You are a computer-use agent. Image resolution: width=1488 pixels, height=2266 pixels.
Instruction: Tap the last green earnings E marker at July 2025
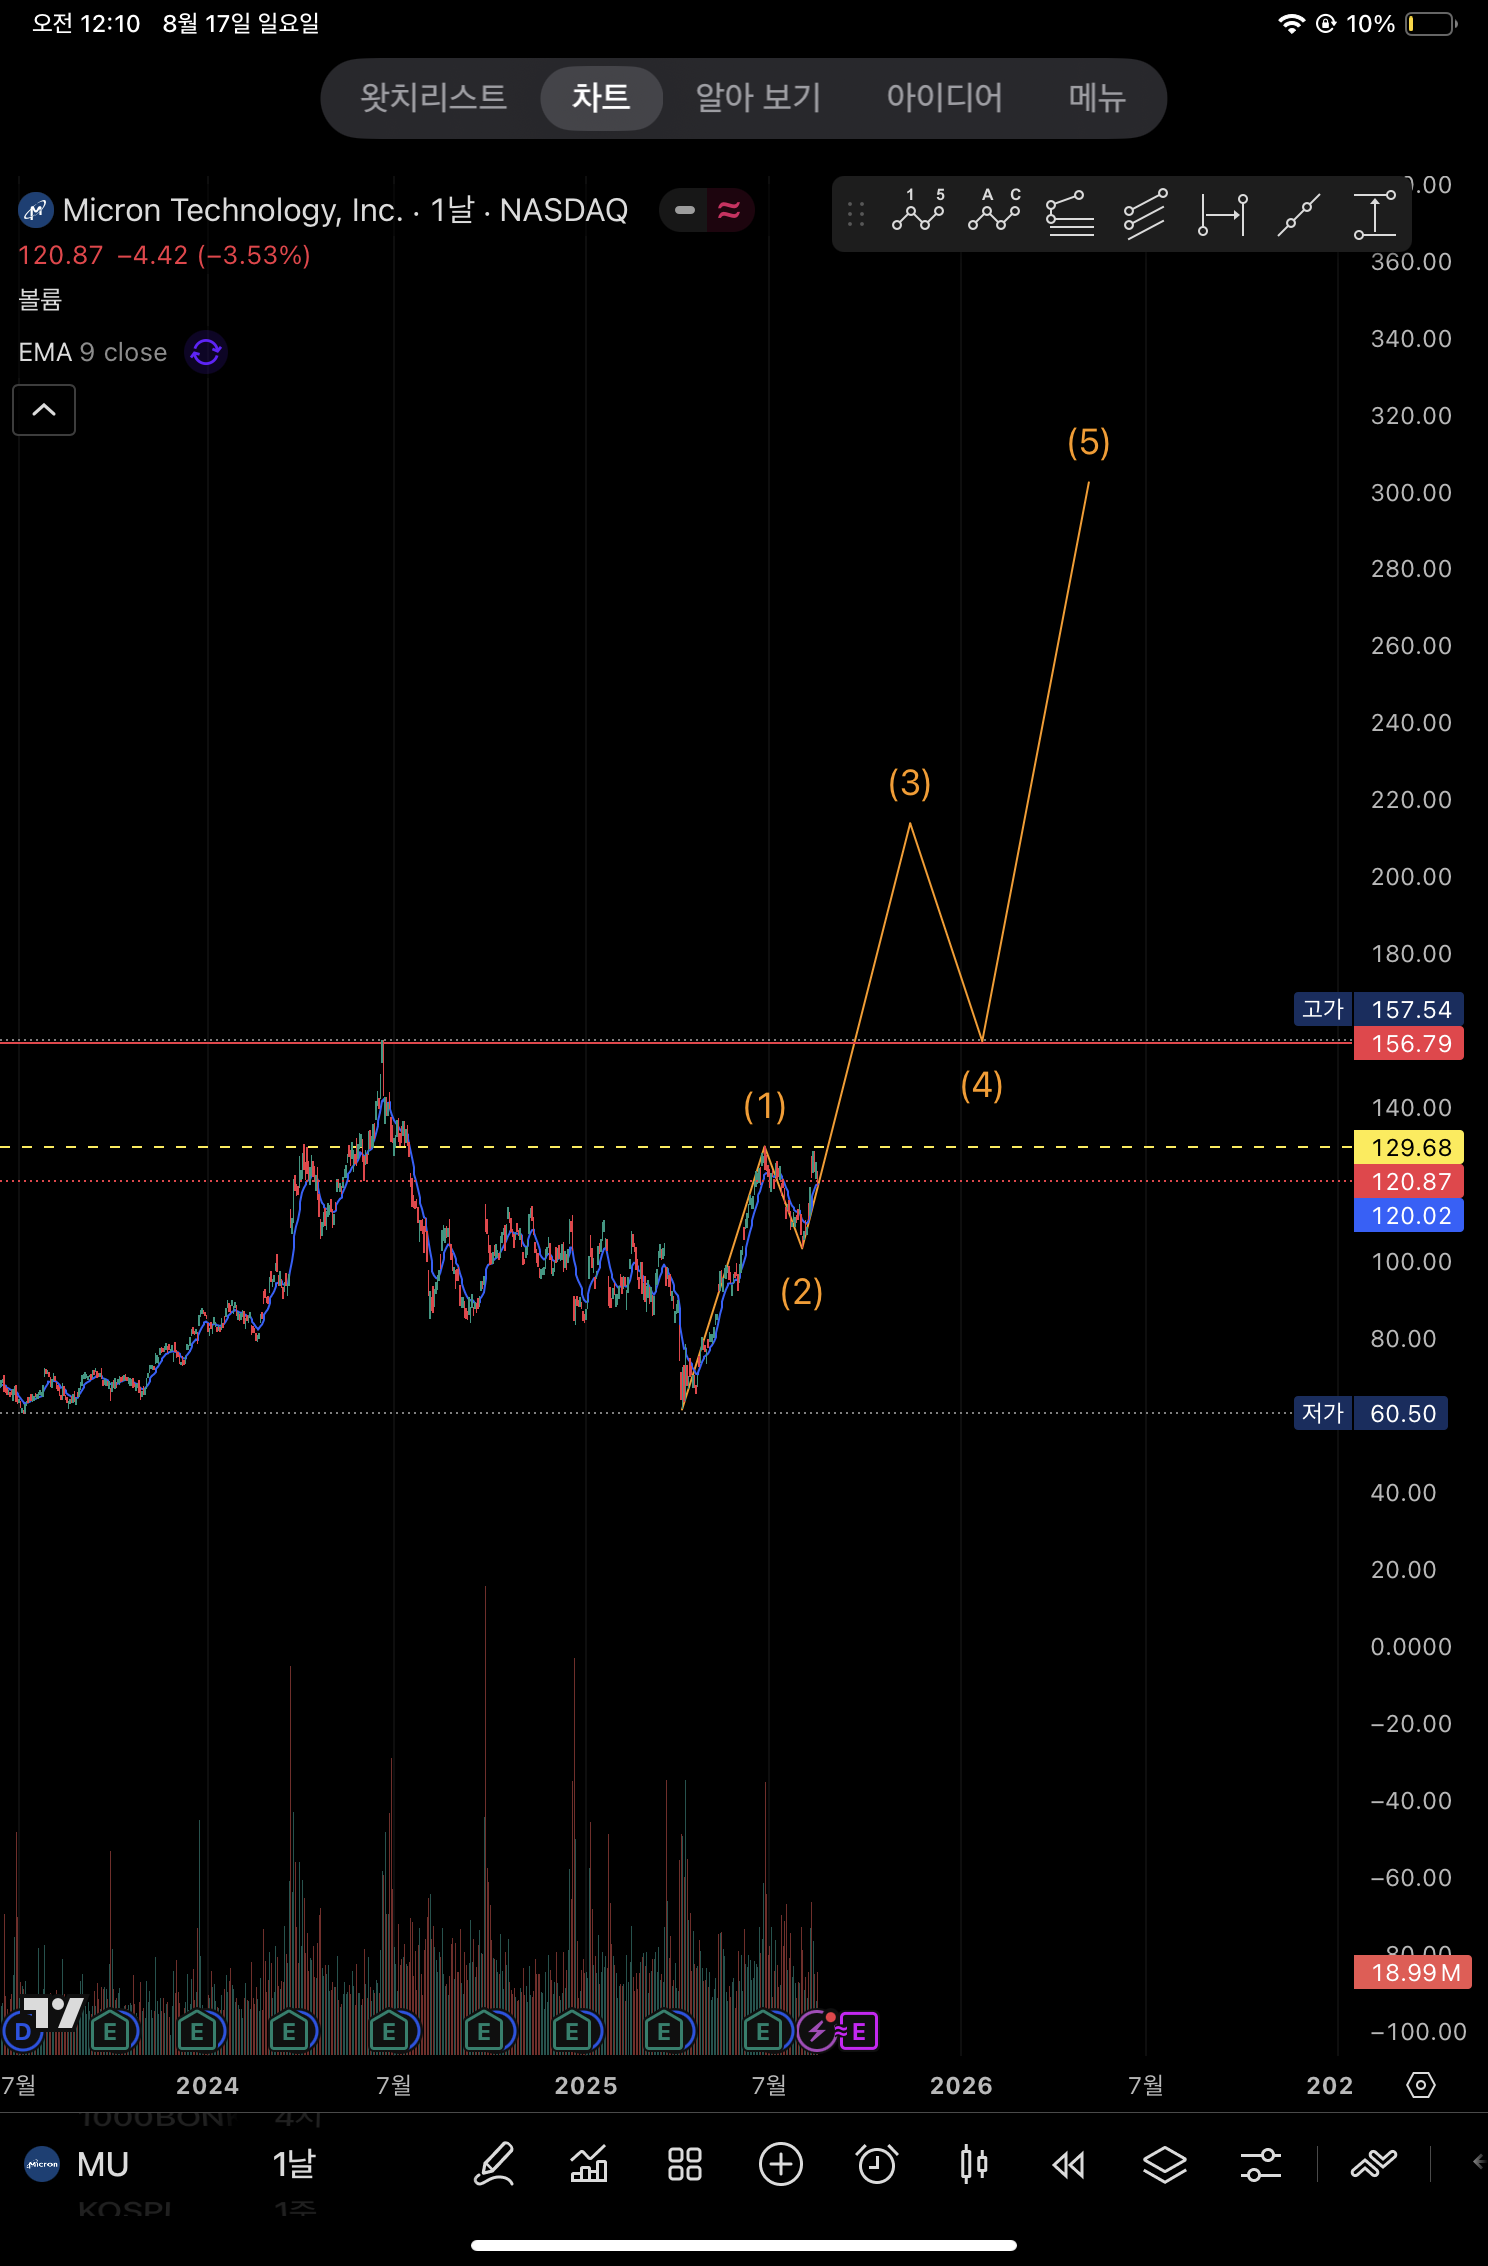tap(764, 2031)
